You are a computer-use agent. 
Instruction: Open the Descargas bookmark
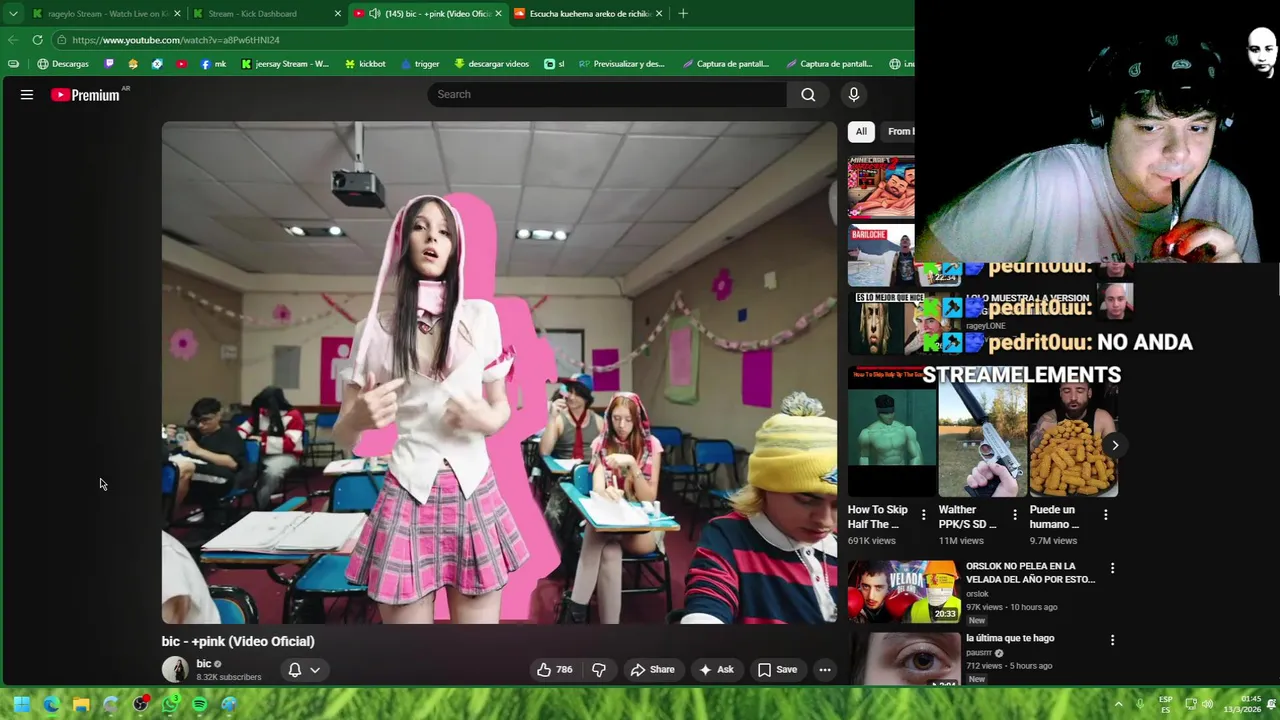coord(63,64)
